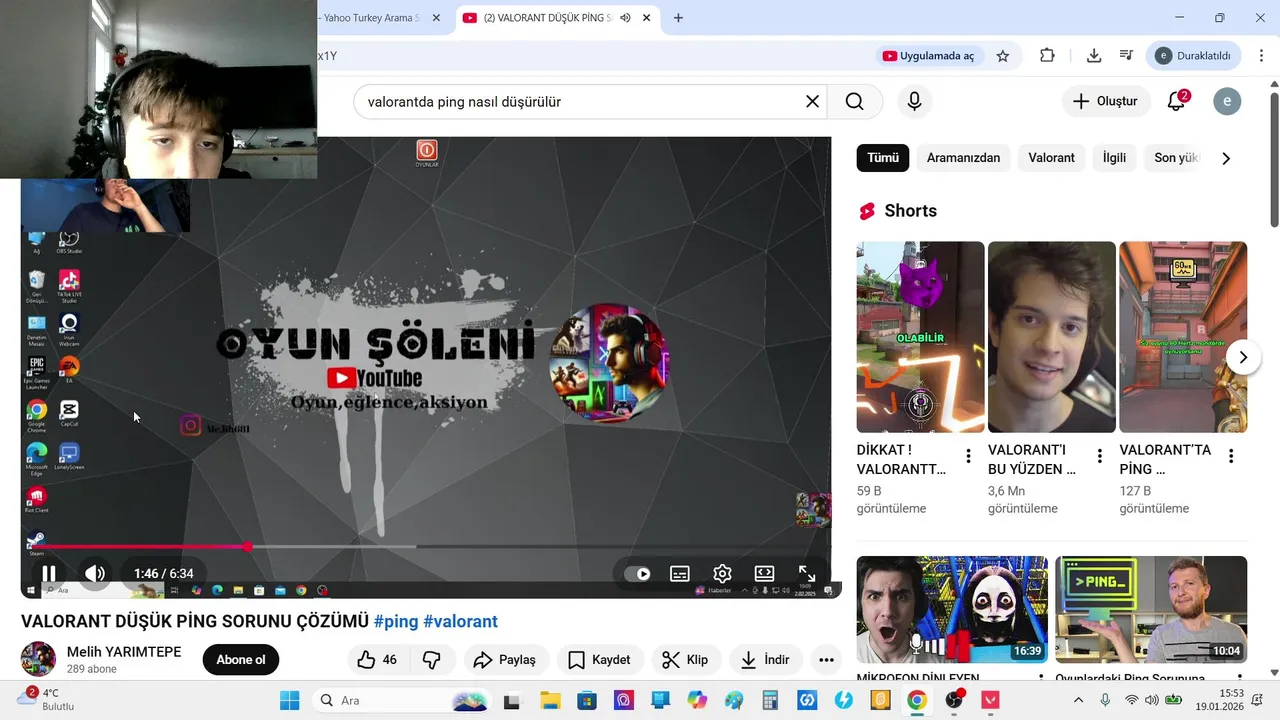Select the Tümü filter chip
The width and height of the screenshot is (1280, 720).
pos(883,158)
